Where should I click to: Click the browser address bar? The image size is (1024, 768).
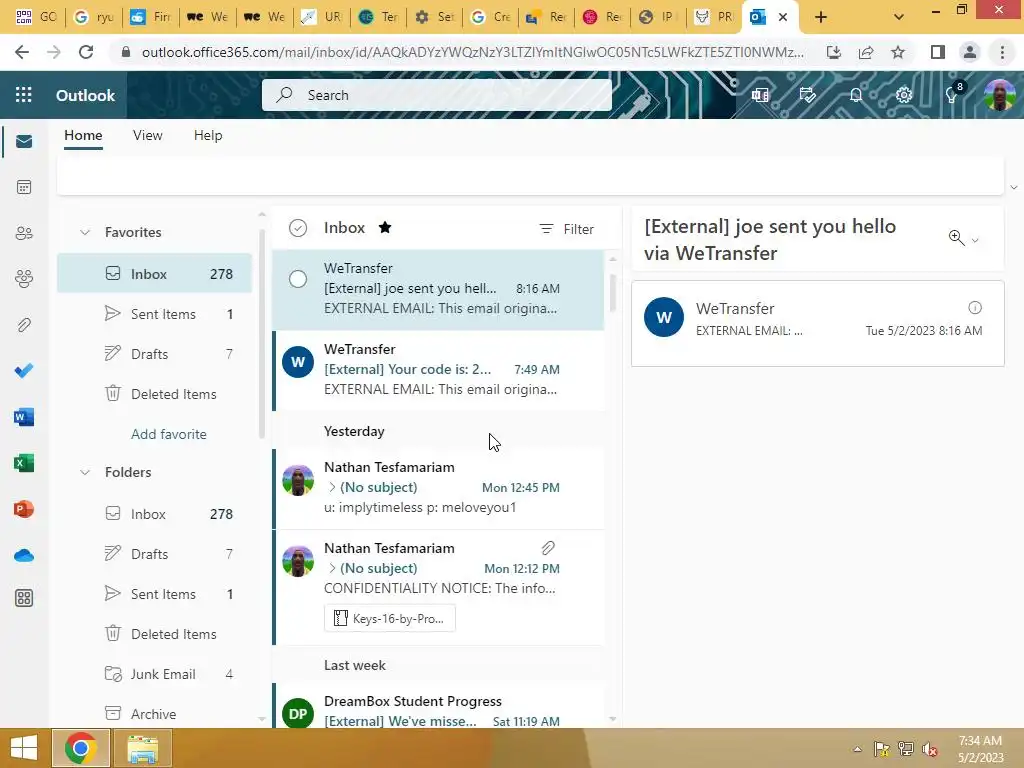[x=473, y=52]
